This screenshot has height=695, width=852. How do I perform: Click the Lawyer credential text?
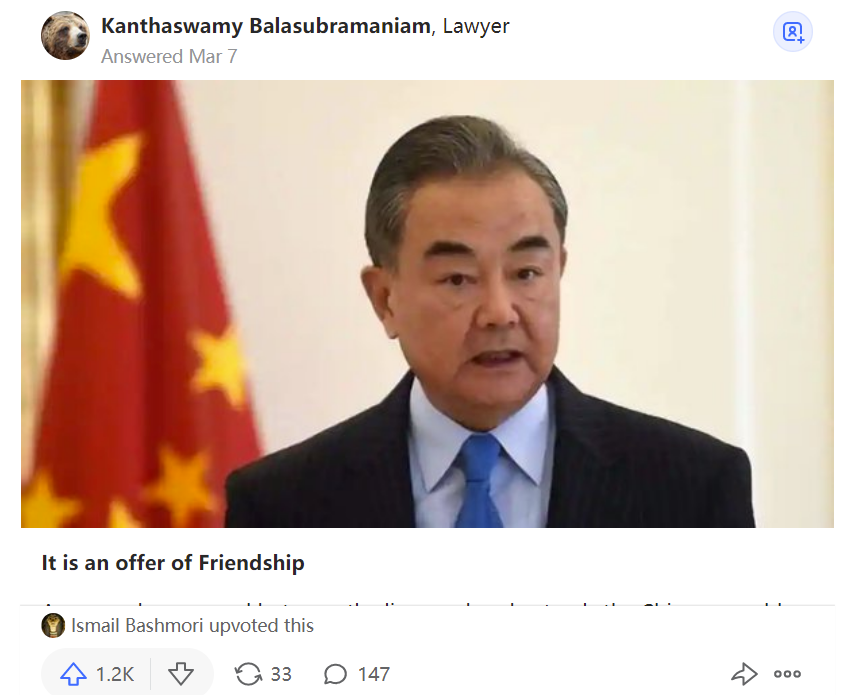point(476,26)
